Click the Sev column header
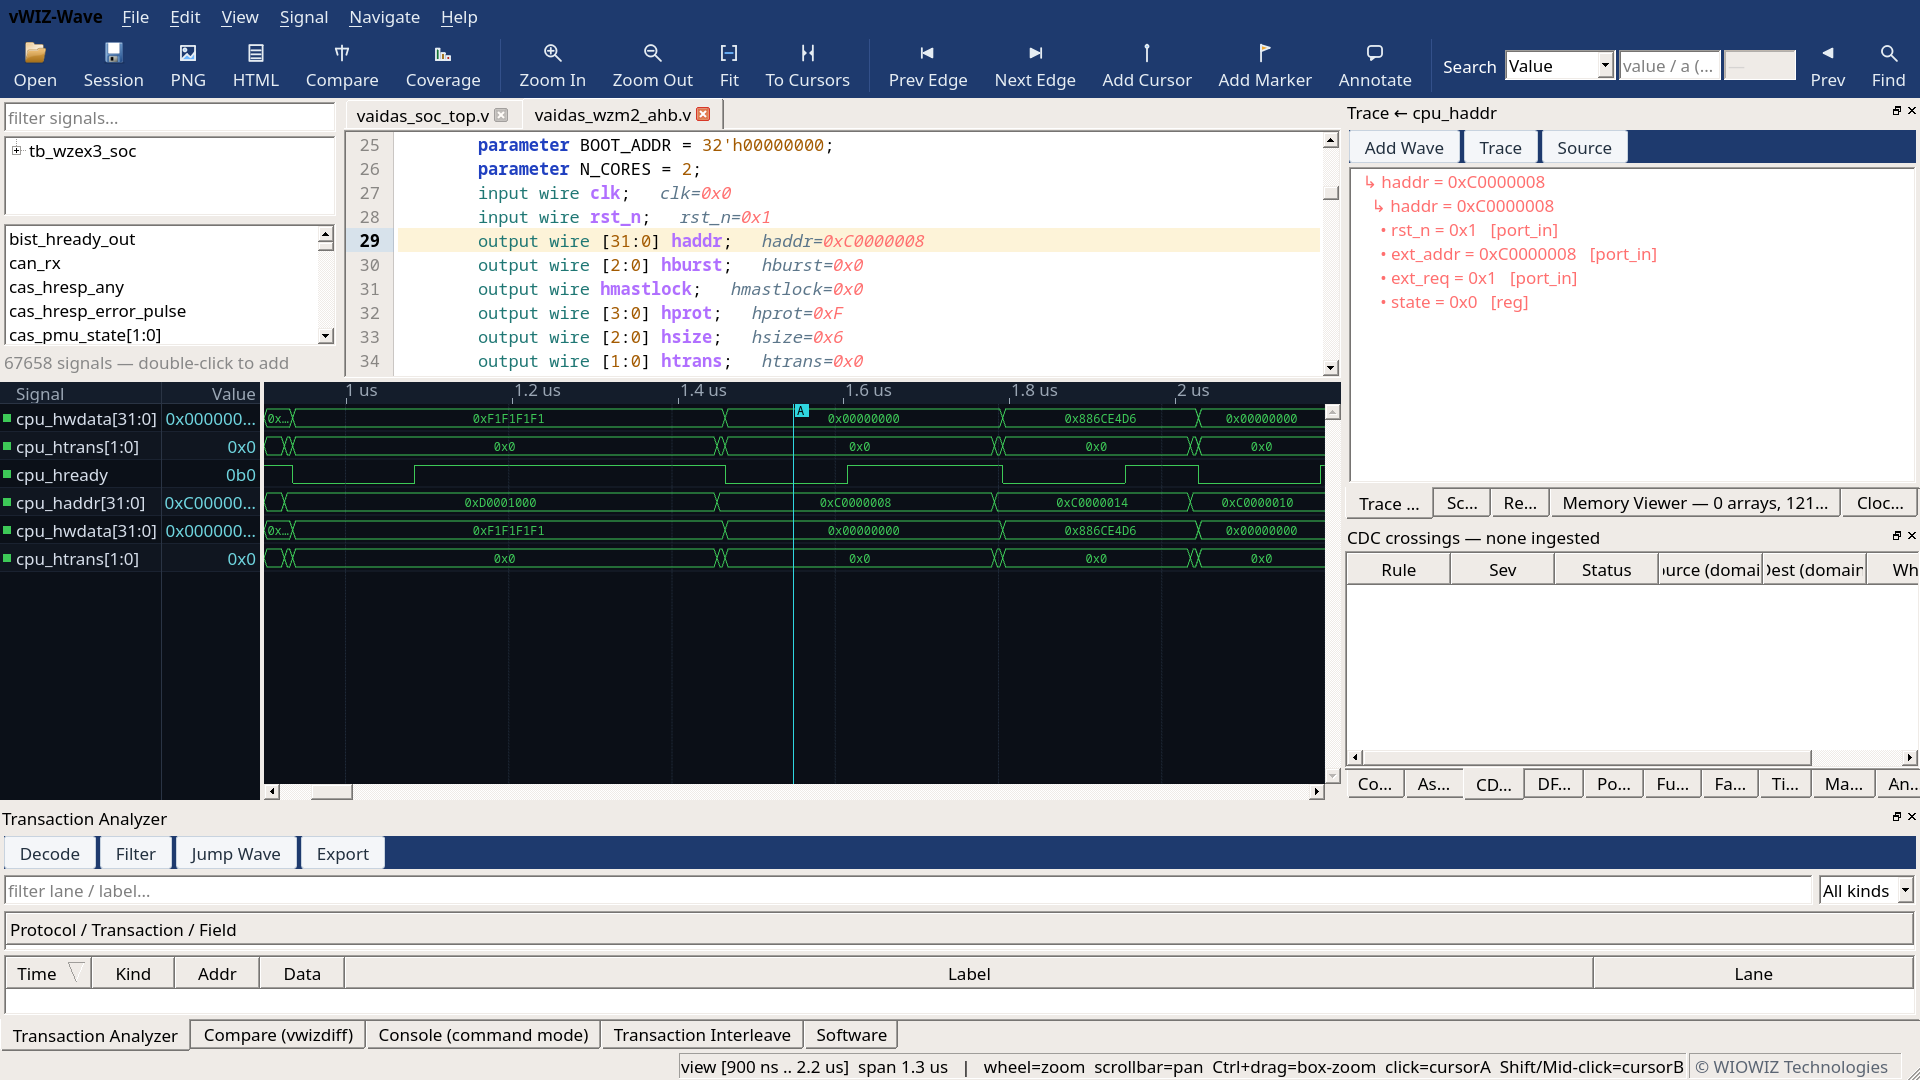This screenshot has width=1920, height=1080. [x=1502, y=570]
